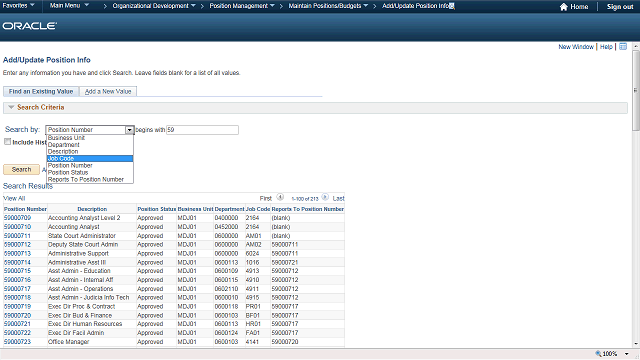Click the Home house icon
Screen dimensions: 640x360
point(564,7)
